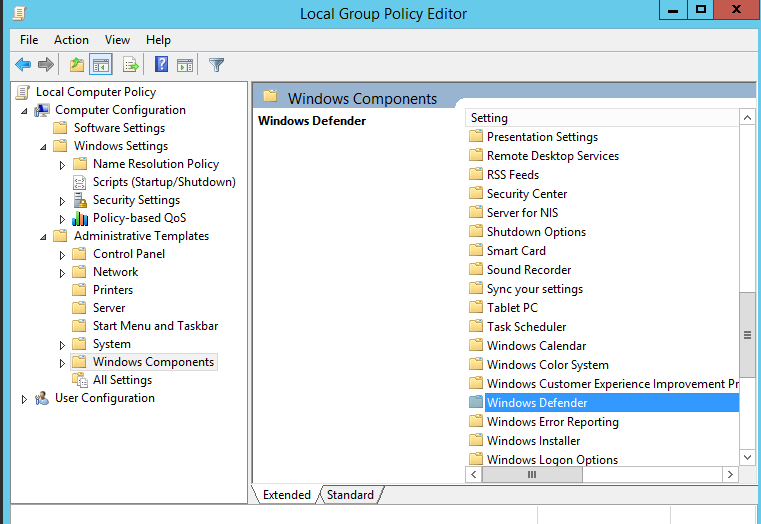Click the Local Computer Policy scroll icon
This screenshot has height=524, width=761.
pos(23,92)
